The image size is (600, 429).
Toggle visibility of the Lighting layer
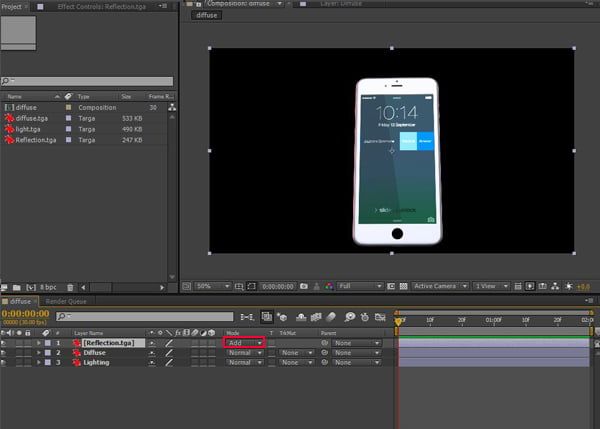(3, 362)
